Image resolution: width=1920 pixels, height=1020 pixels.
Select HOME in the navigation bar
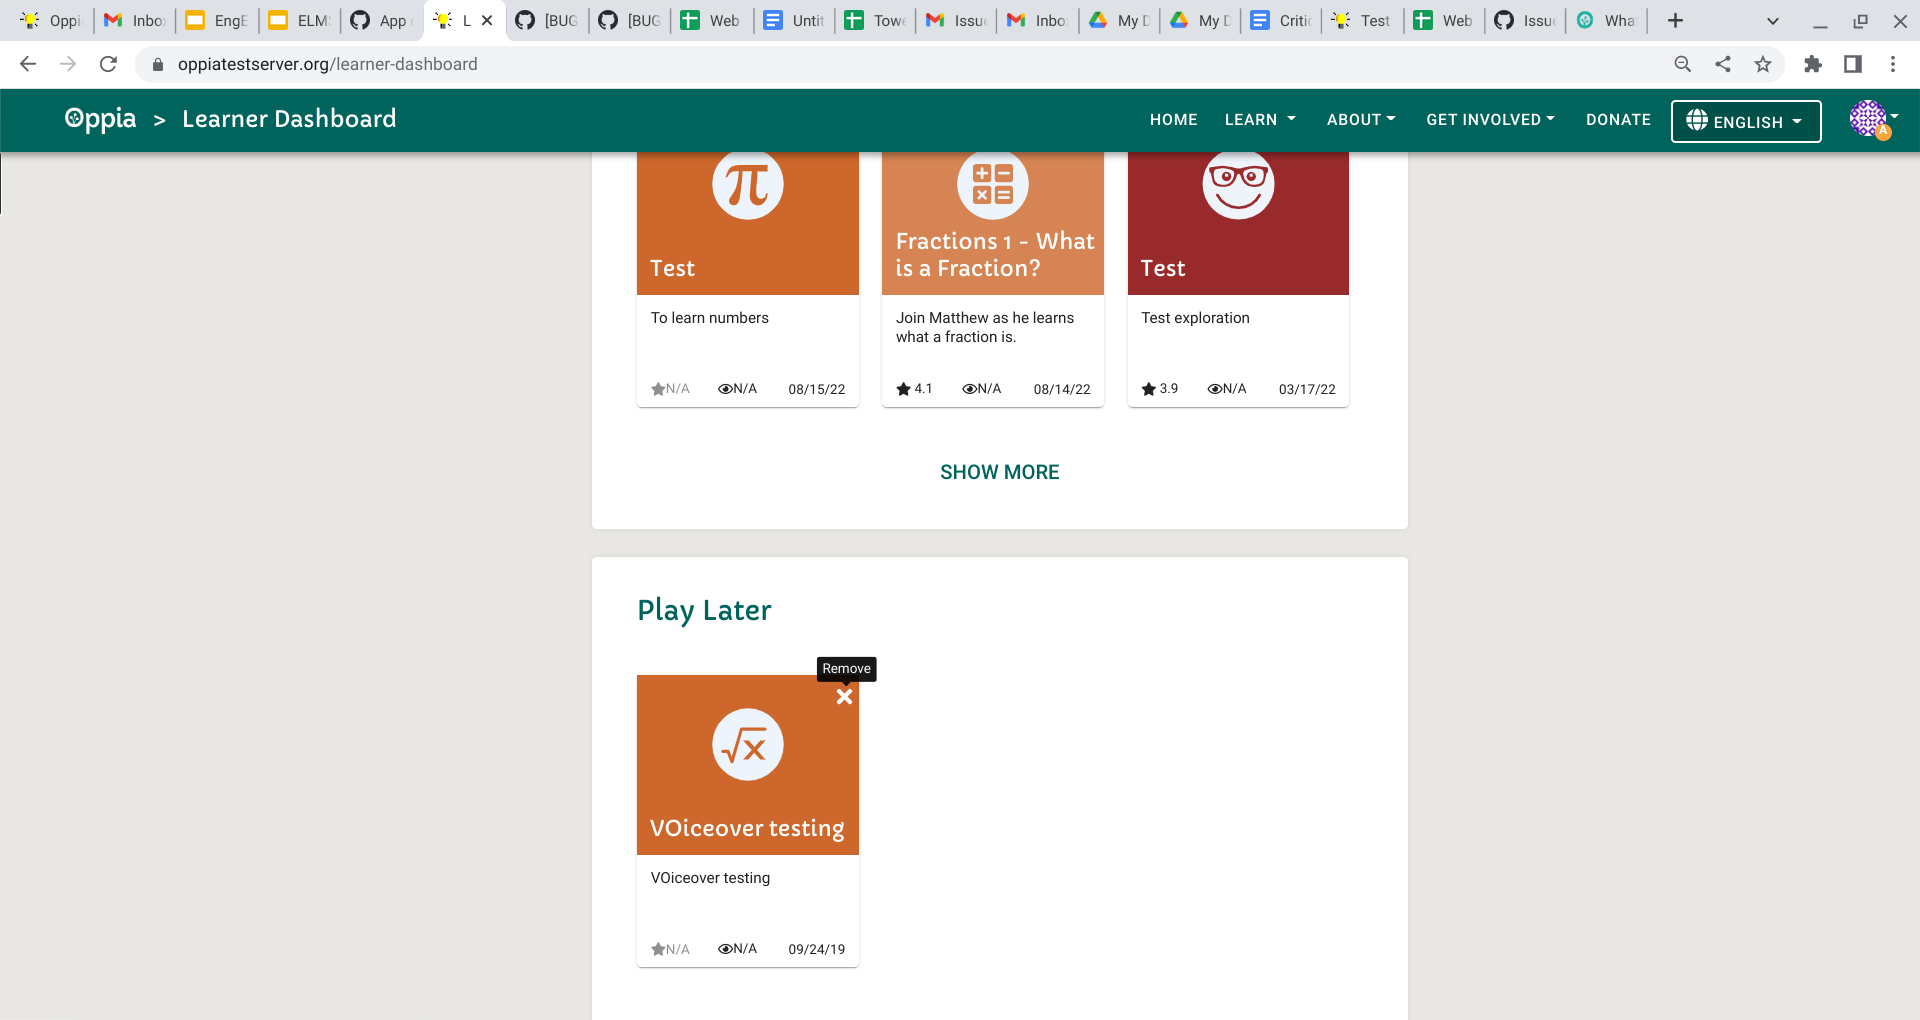[1173, 119]
